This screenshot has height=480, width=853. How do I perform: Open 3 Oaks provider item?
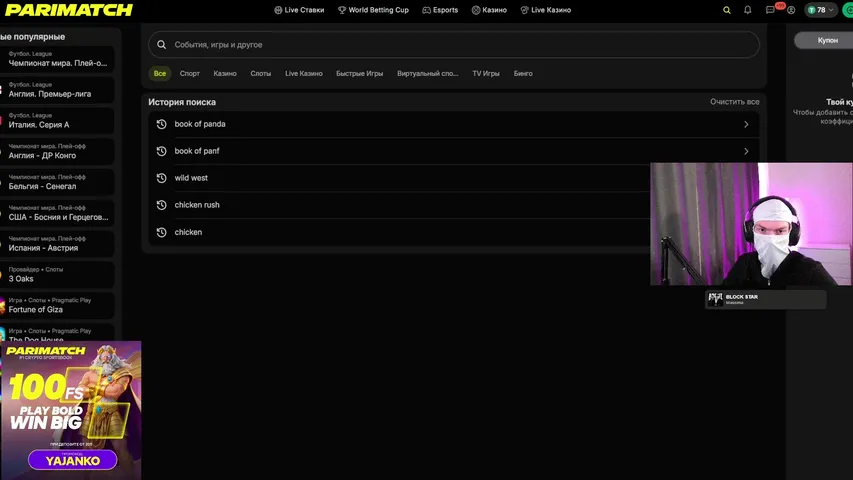(x=57, y=274)
